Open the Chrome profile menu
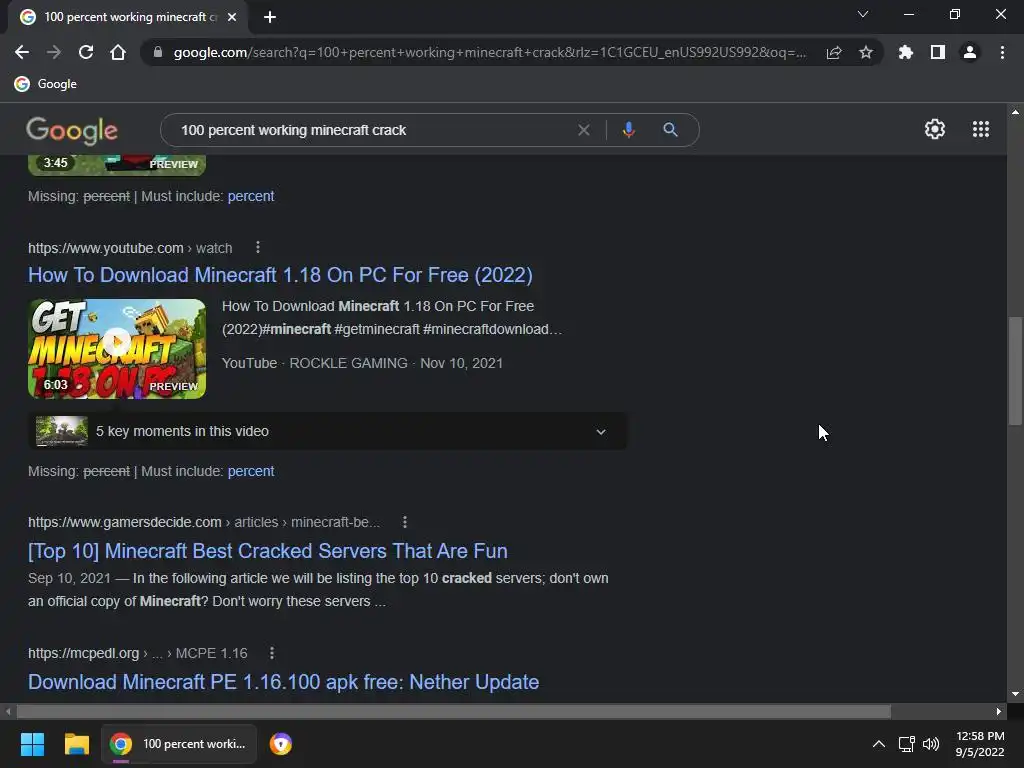 tap(970, 52)
